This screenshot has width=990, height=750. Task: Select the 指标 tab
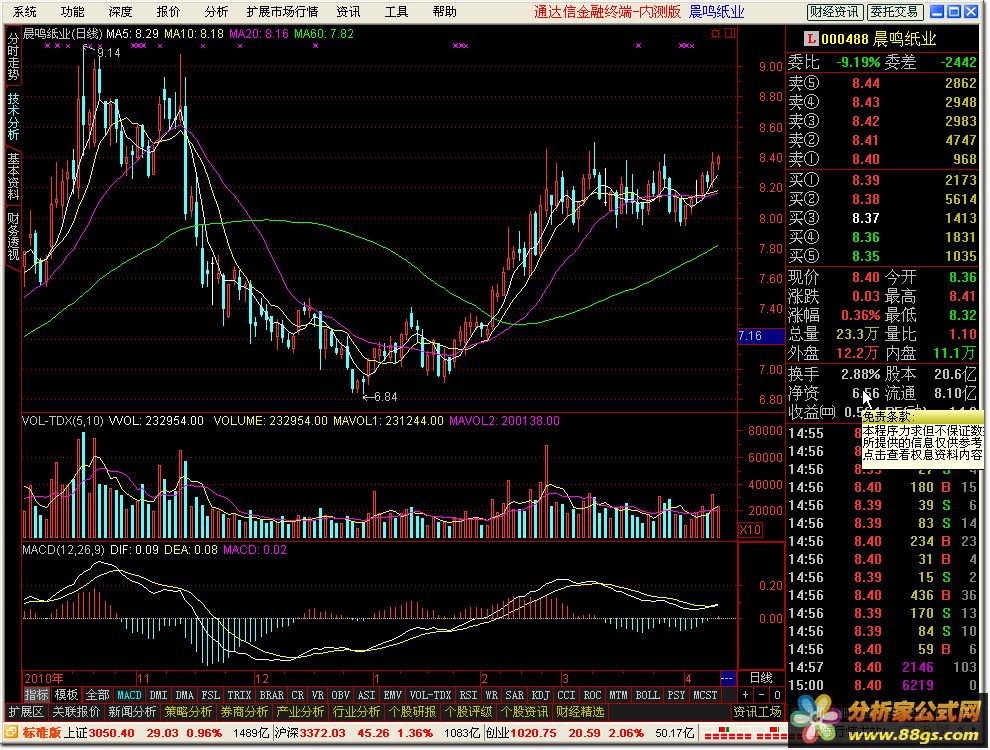[x=36, y=695]
